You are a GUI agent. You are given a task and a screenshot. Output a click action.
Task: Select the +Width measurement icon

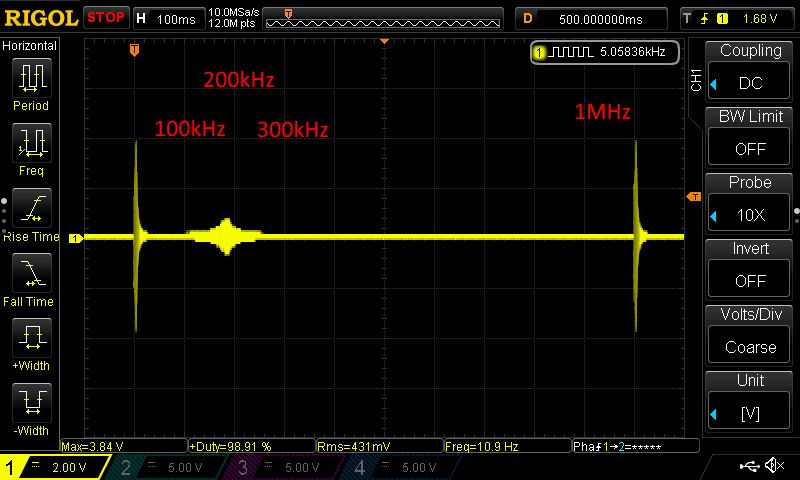click(x=32, y=338)
